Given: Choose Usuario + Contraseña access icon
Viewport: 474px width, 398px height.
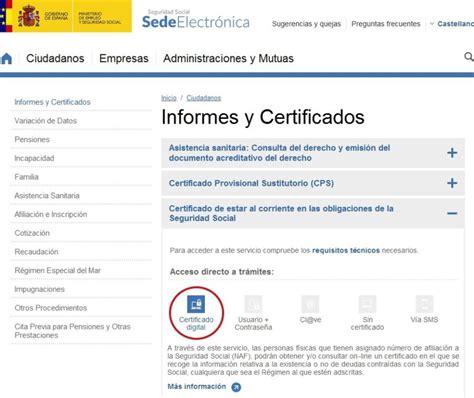Looking at the screenshot, I should [253, 304].
